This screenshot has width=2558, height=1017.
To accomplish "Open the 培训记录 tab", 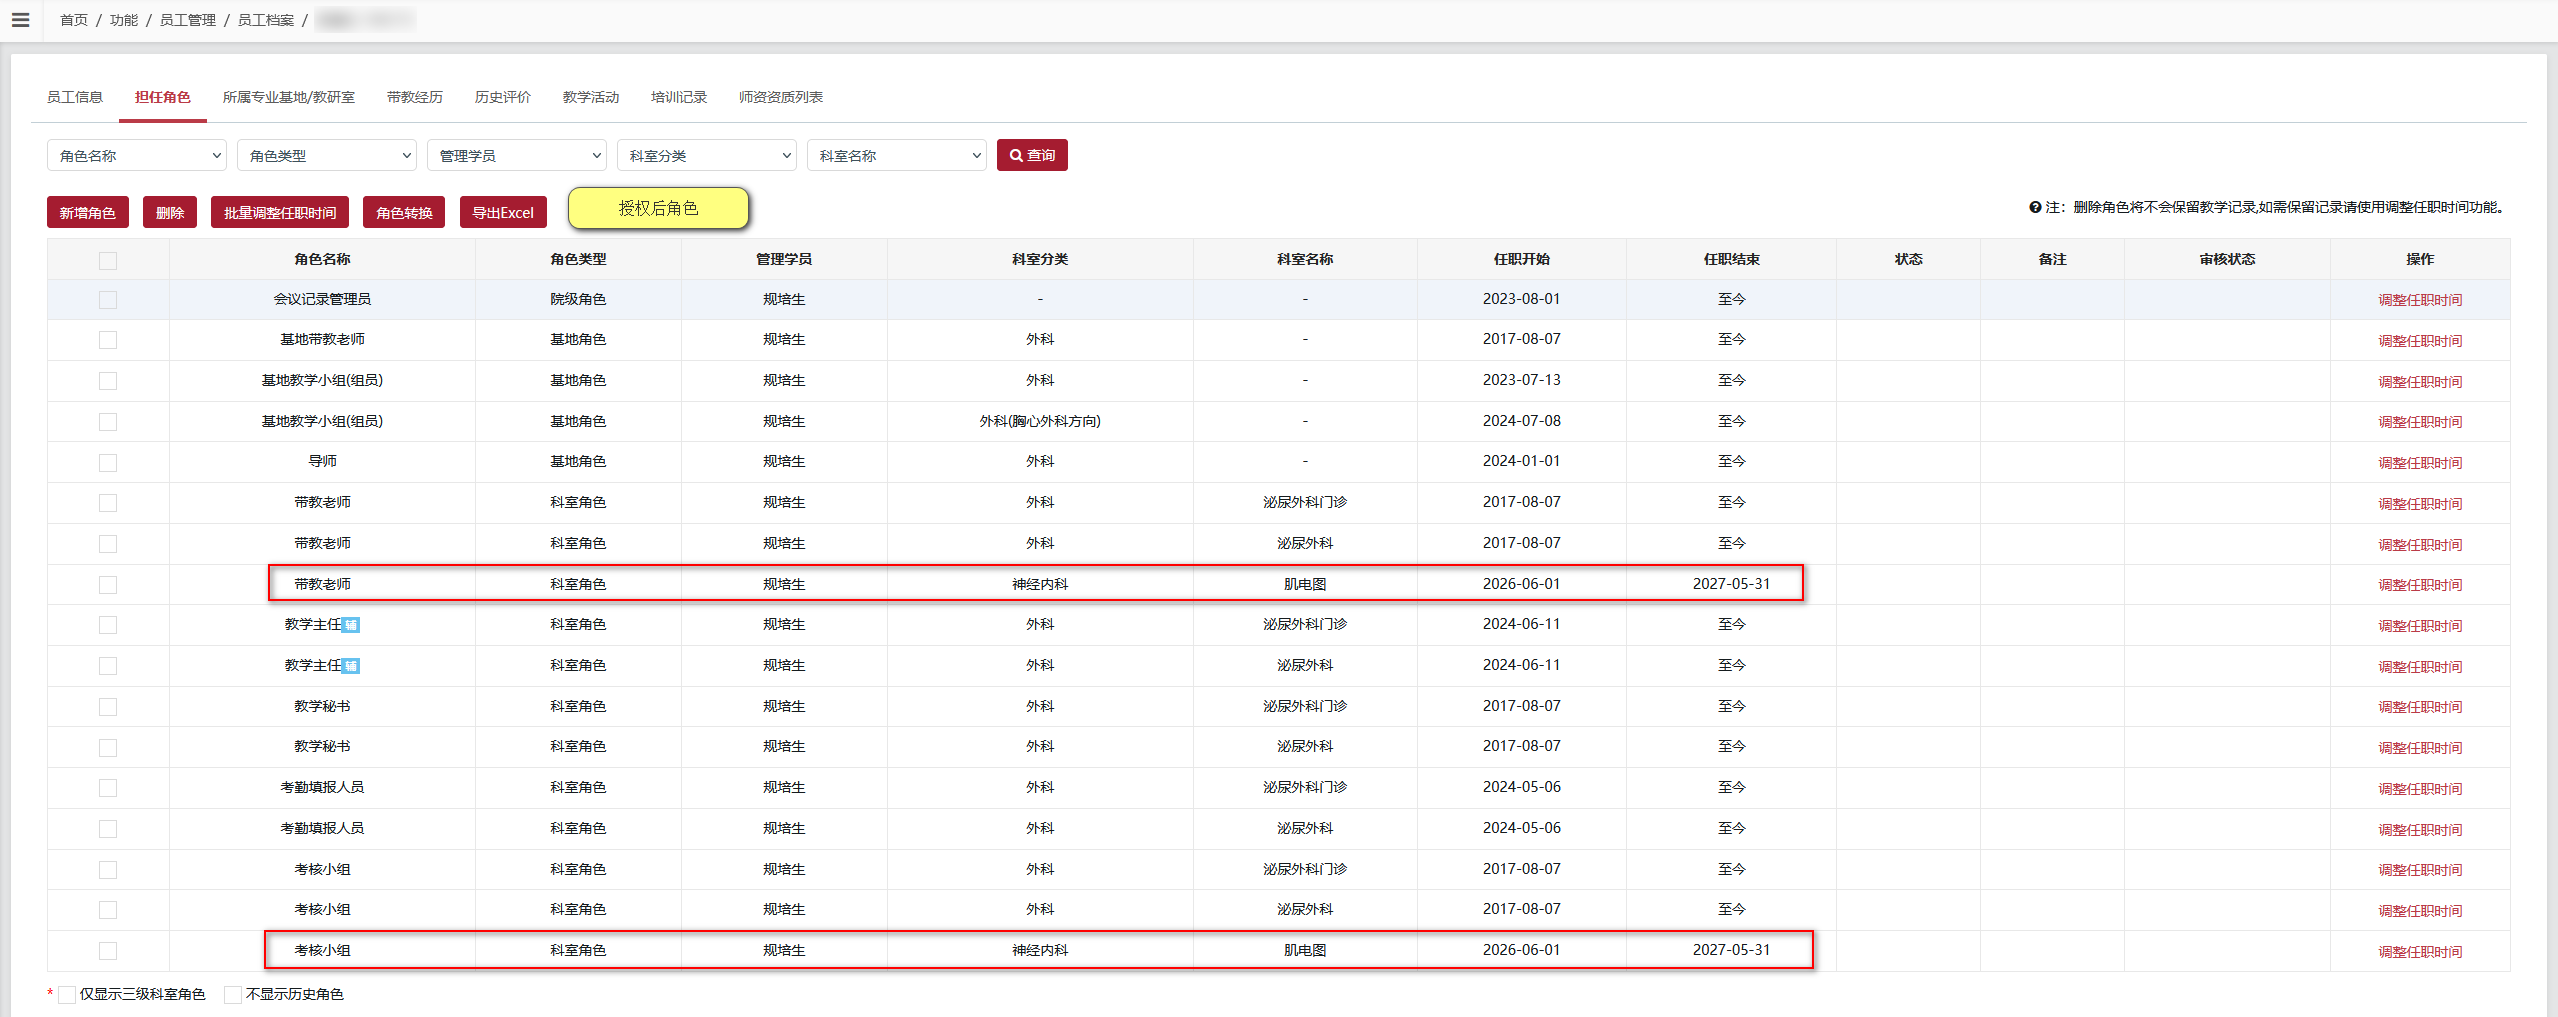I will point(679,97).
